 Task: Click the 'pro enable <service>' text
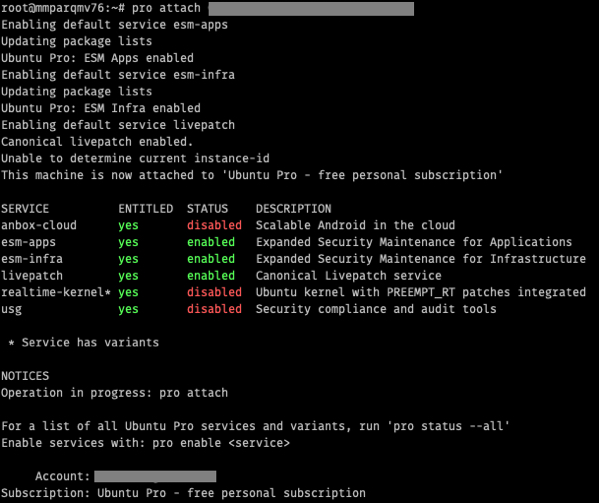(x=221, y=443)
